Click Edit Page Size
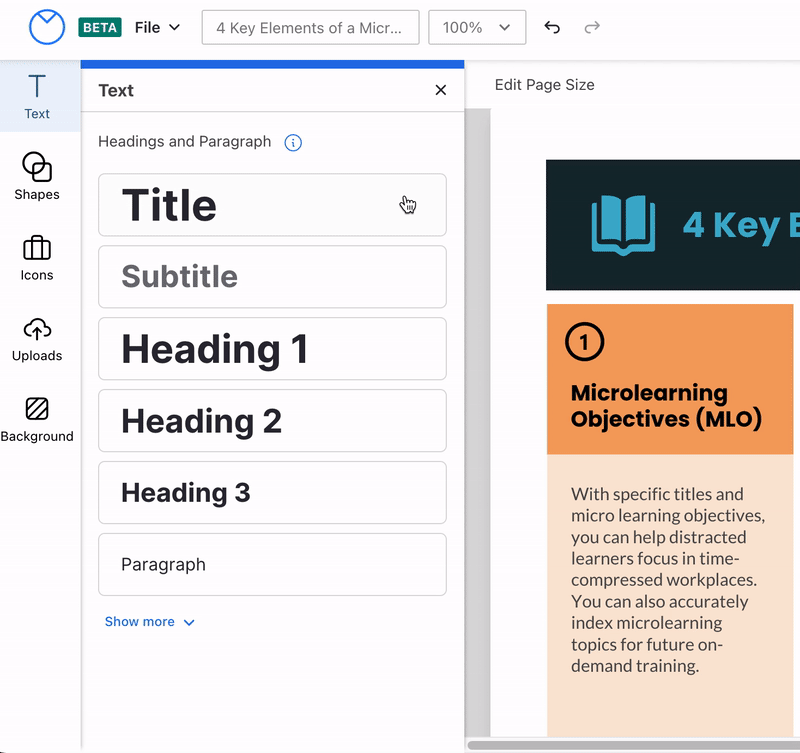 (544, 85)
